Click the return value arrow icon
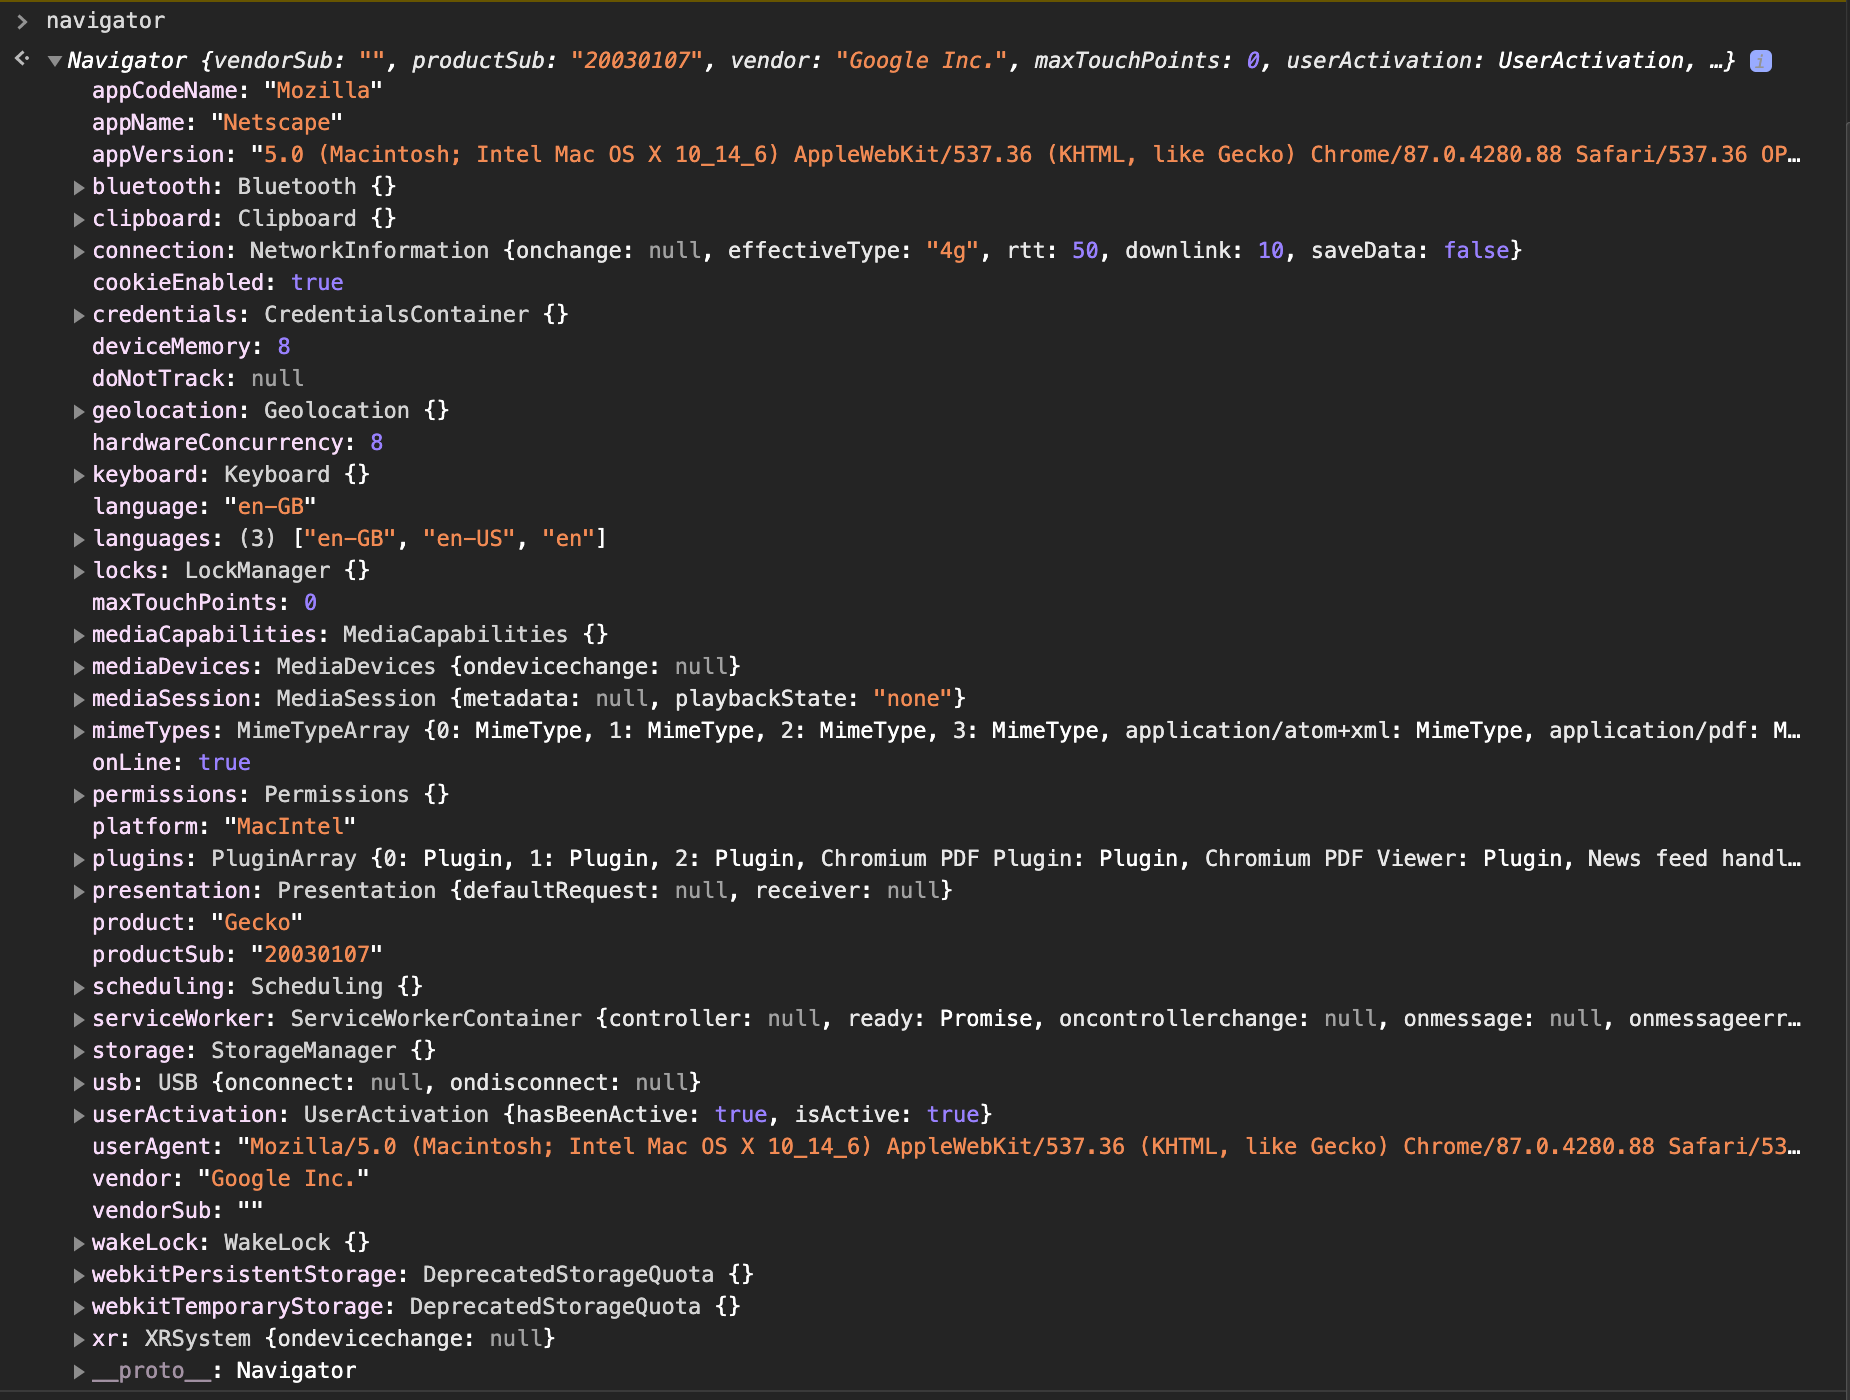Viewport: 1850px width, 1400px height. (x=23, y=57)
